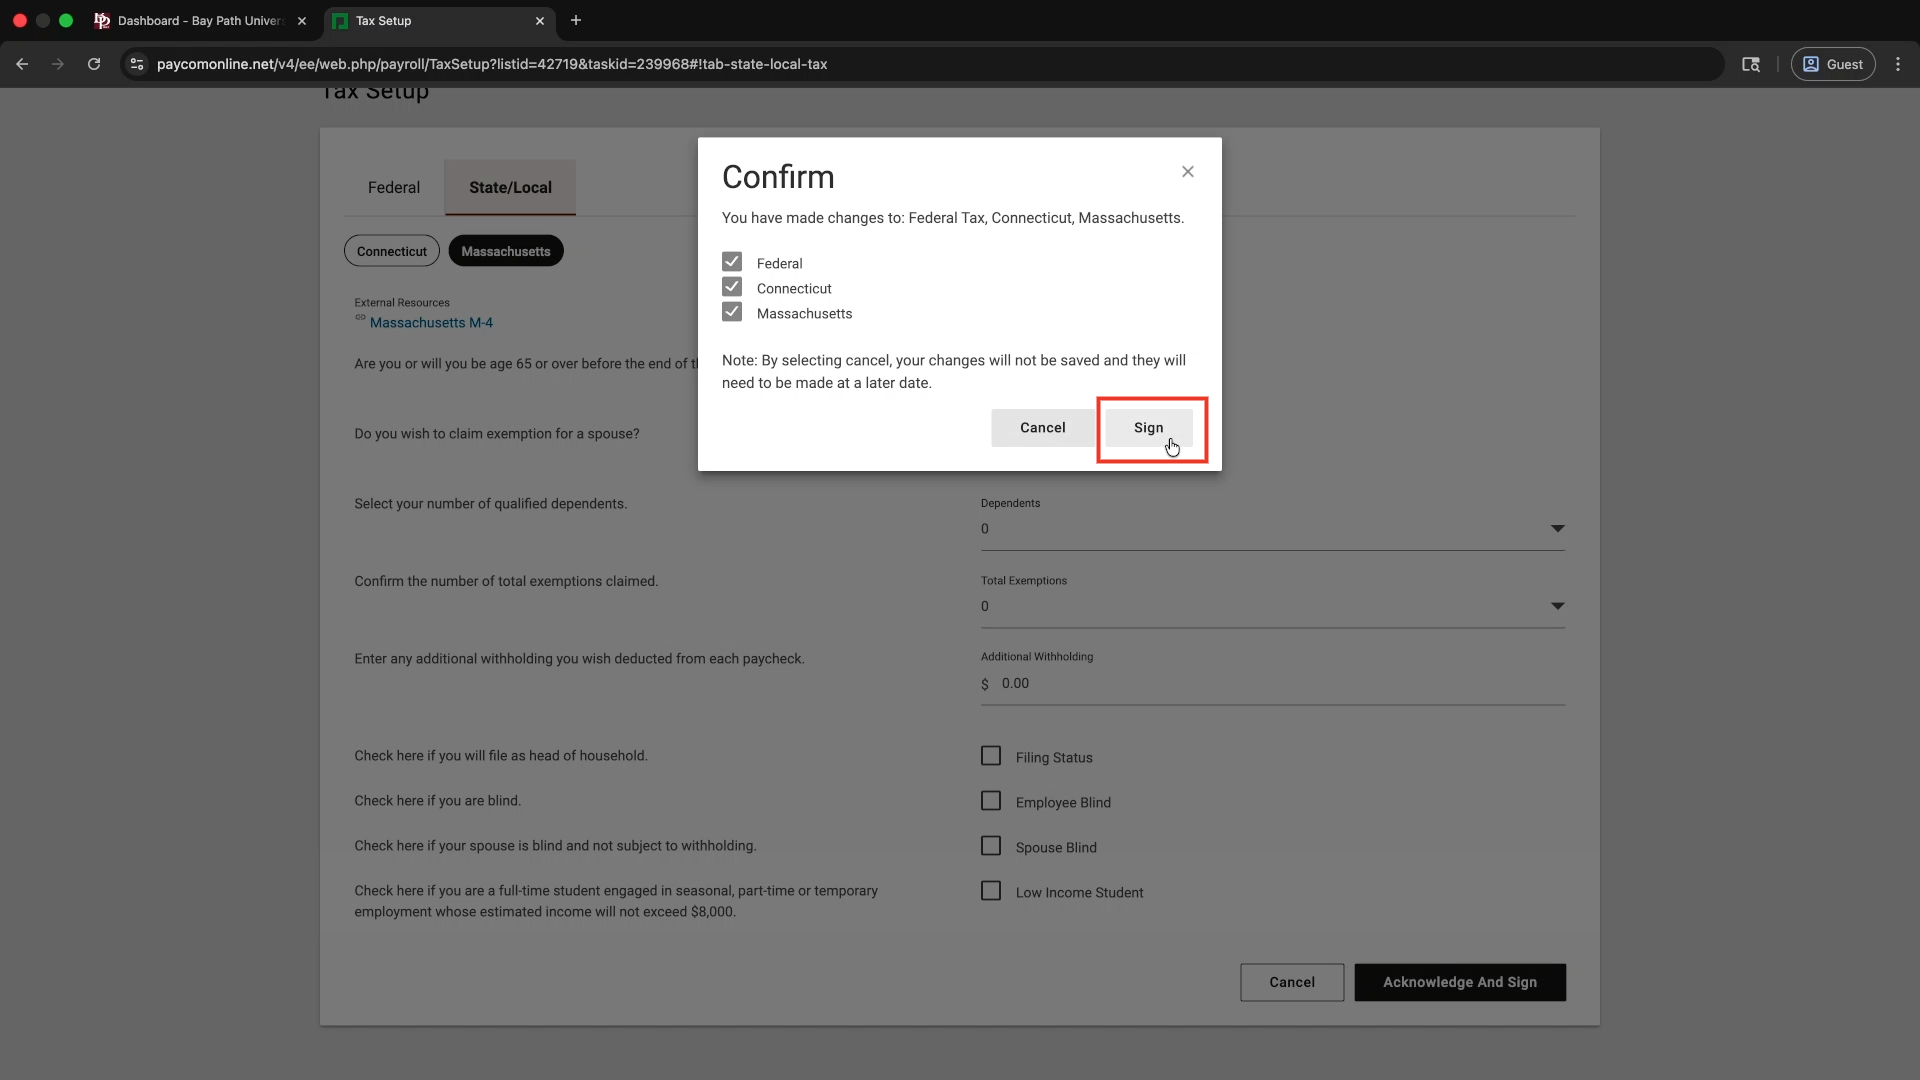Click the tab search icon in toolbar
This screenshot has width=1920, height=1080.
tap(1750, 64)
